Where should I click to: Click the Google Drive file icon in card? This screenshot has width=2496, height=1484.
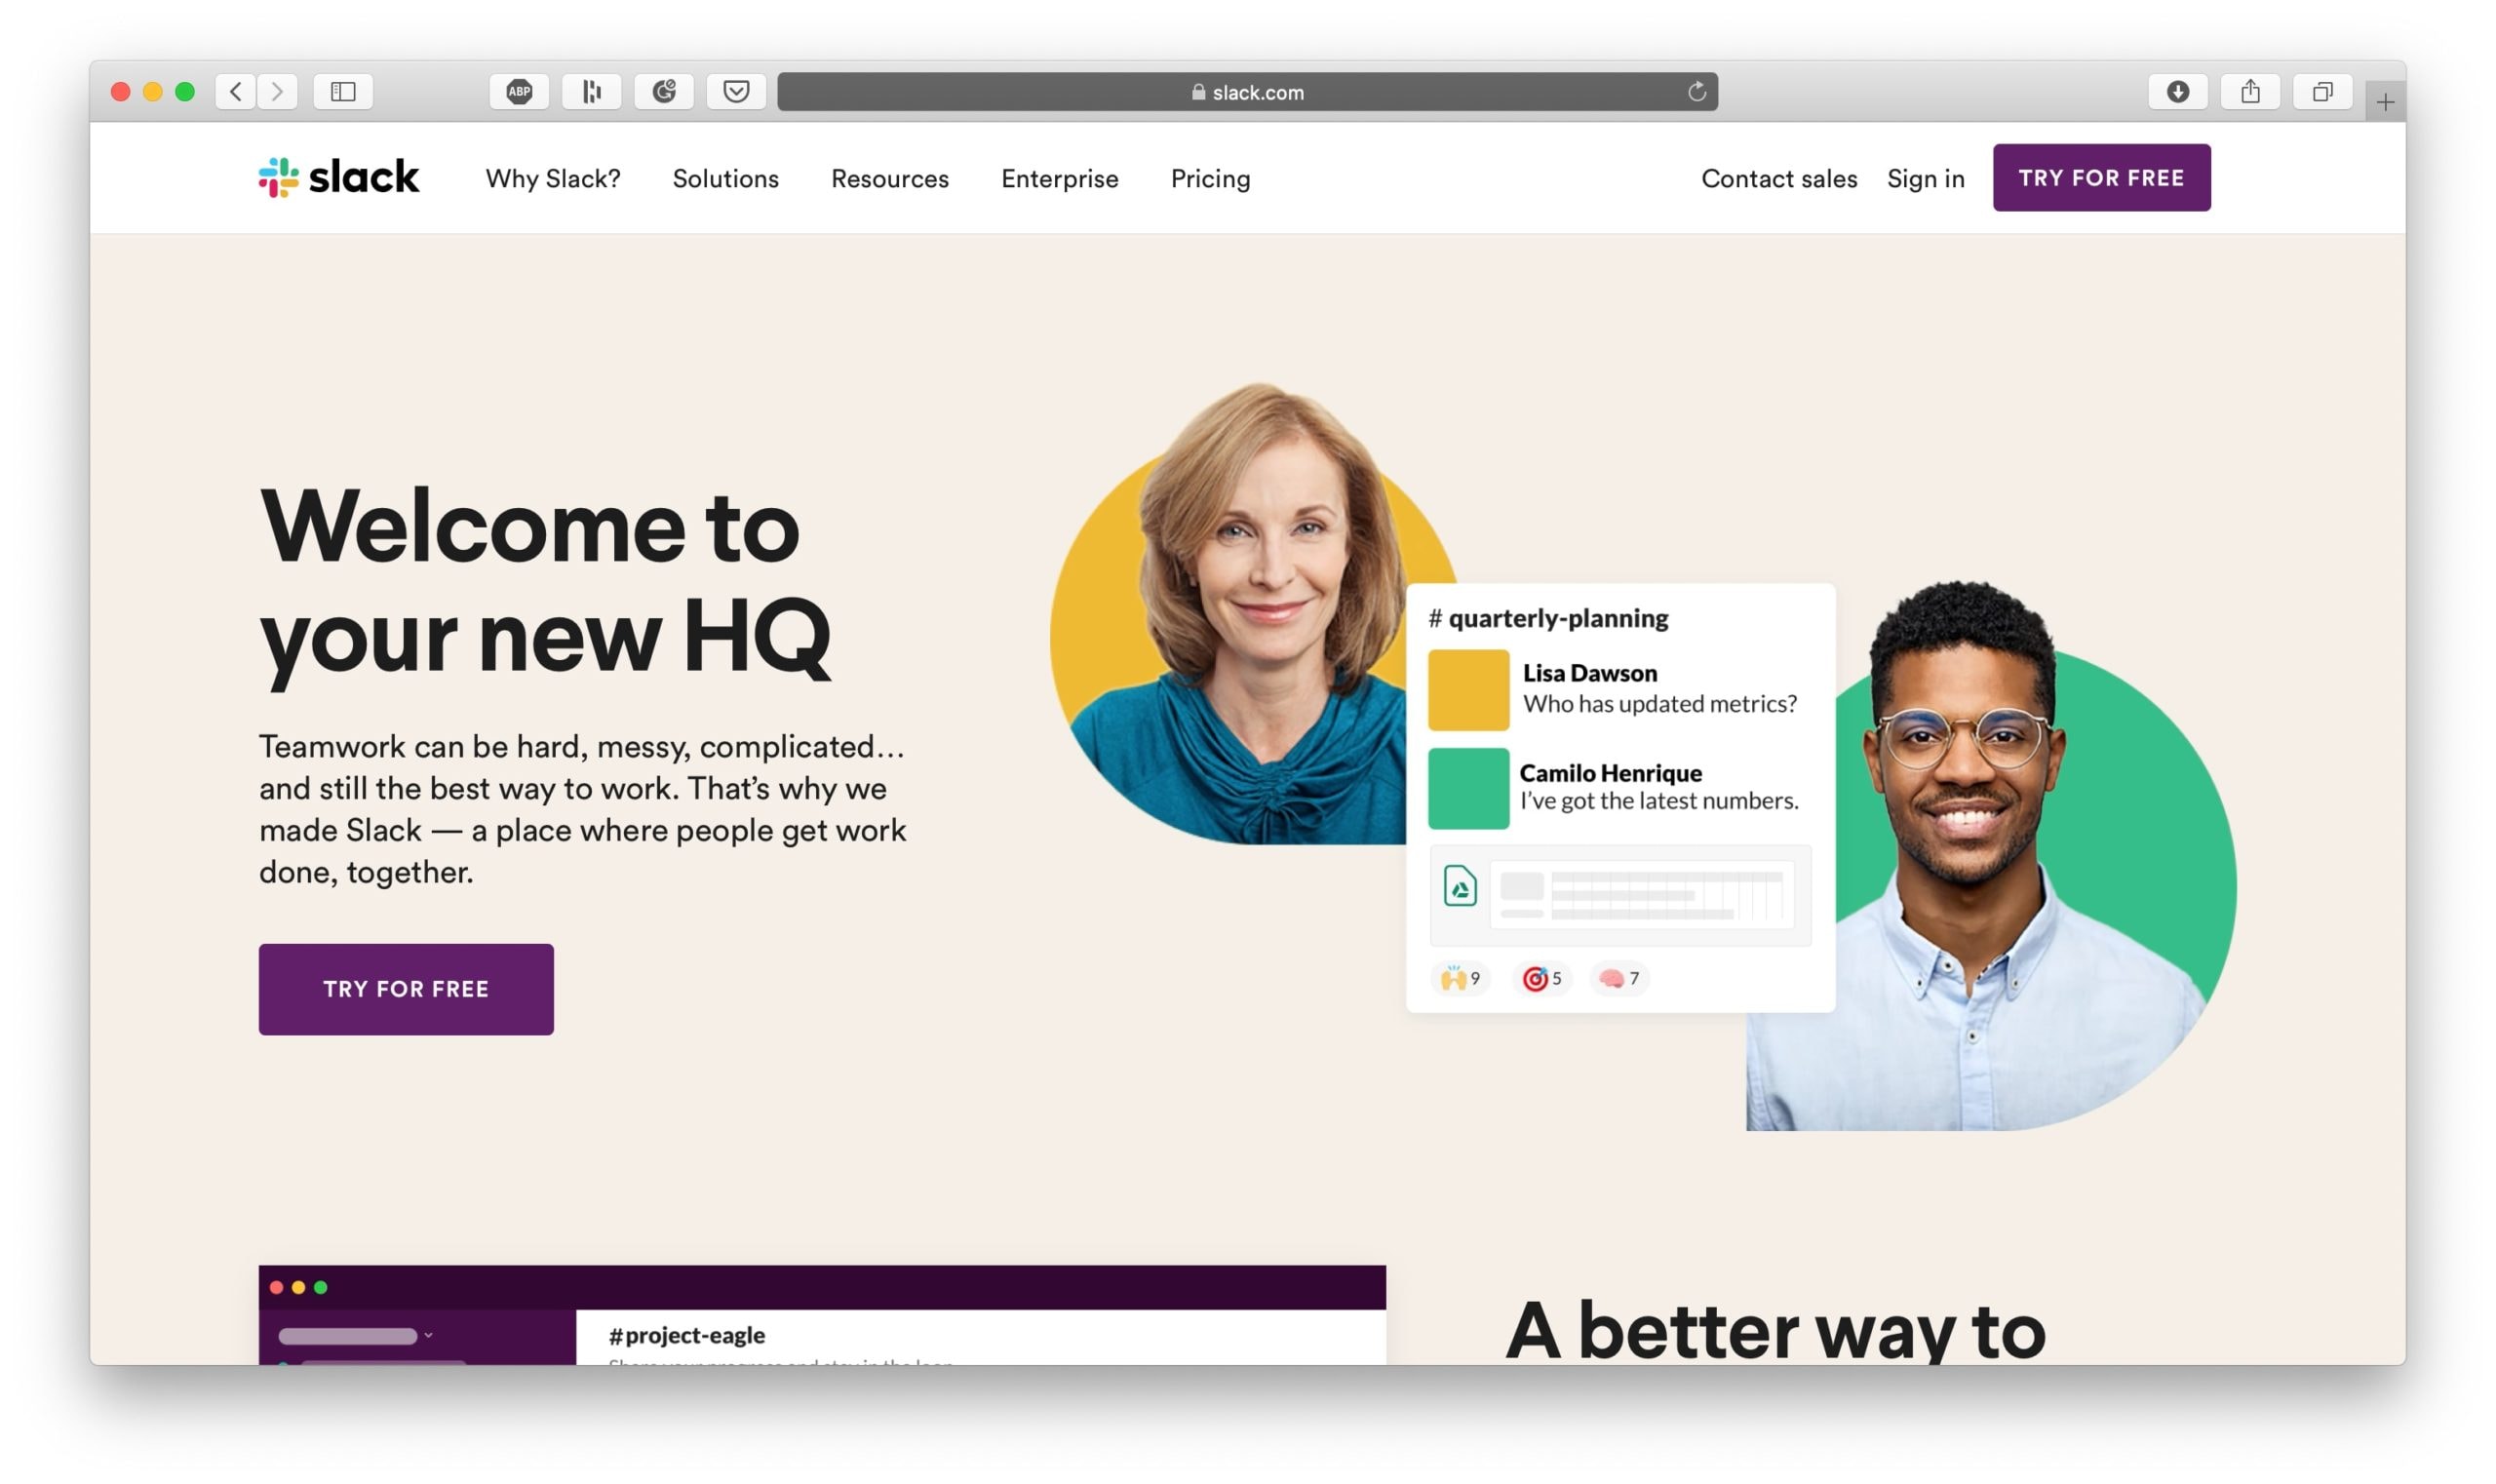[x=1460, y=886]
